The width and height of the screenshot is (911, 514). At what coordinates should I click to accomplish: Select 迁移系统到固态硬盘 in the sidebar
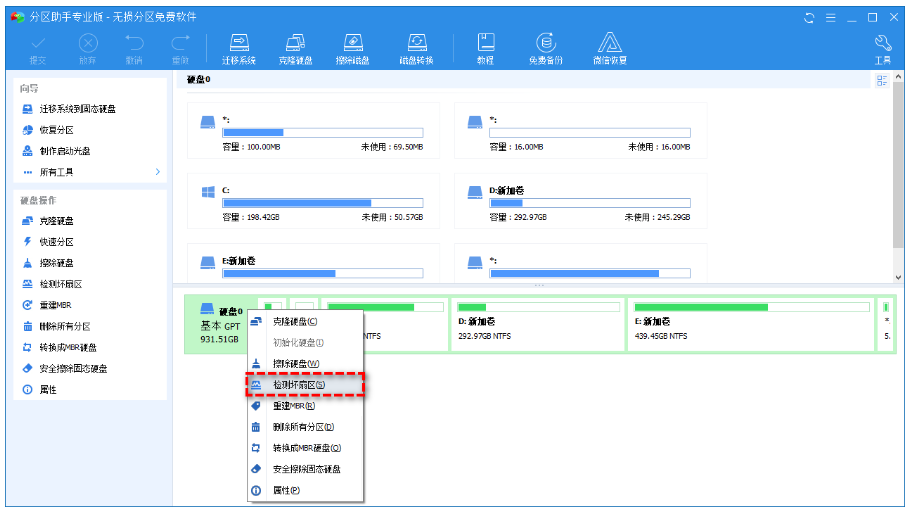tap(77, 109)
